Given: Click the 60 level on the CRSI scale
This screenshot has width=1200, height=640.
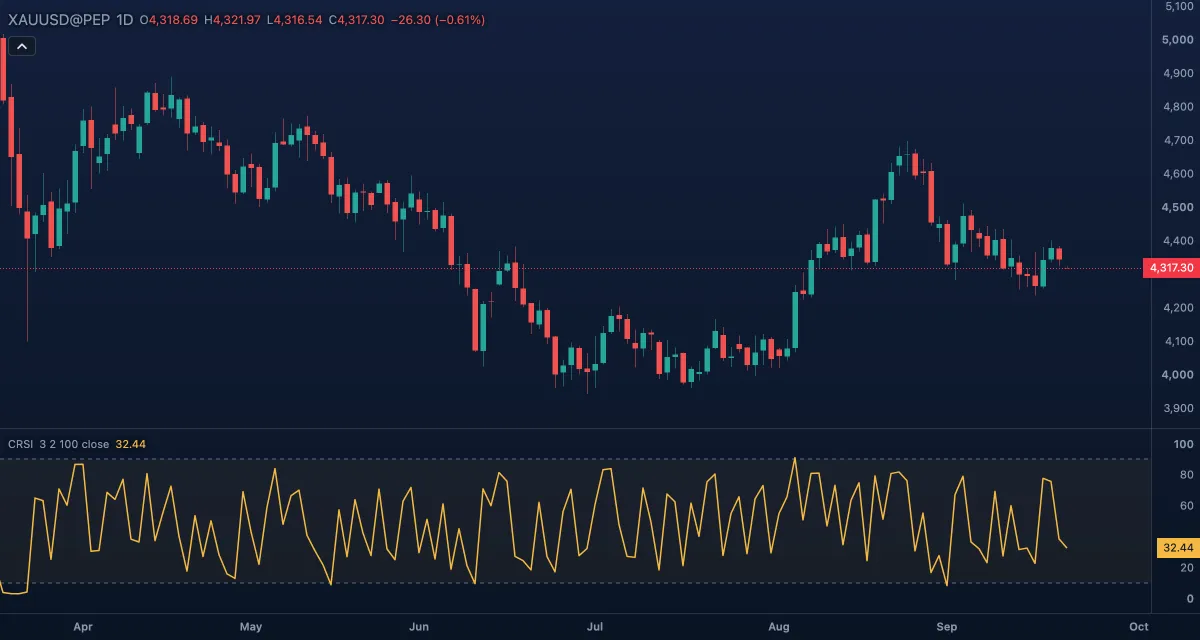Looking at the screenshot, I should [1186, 506].
